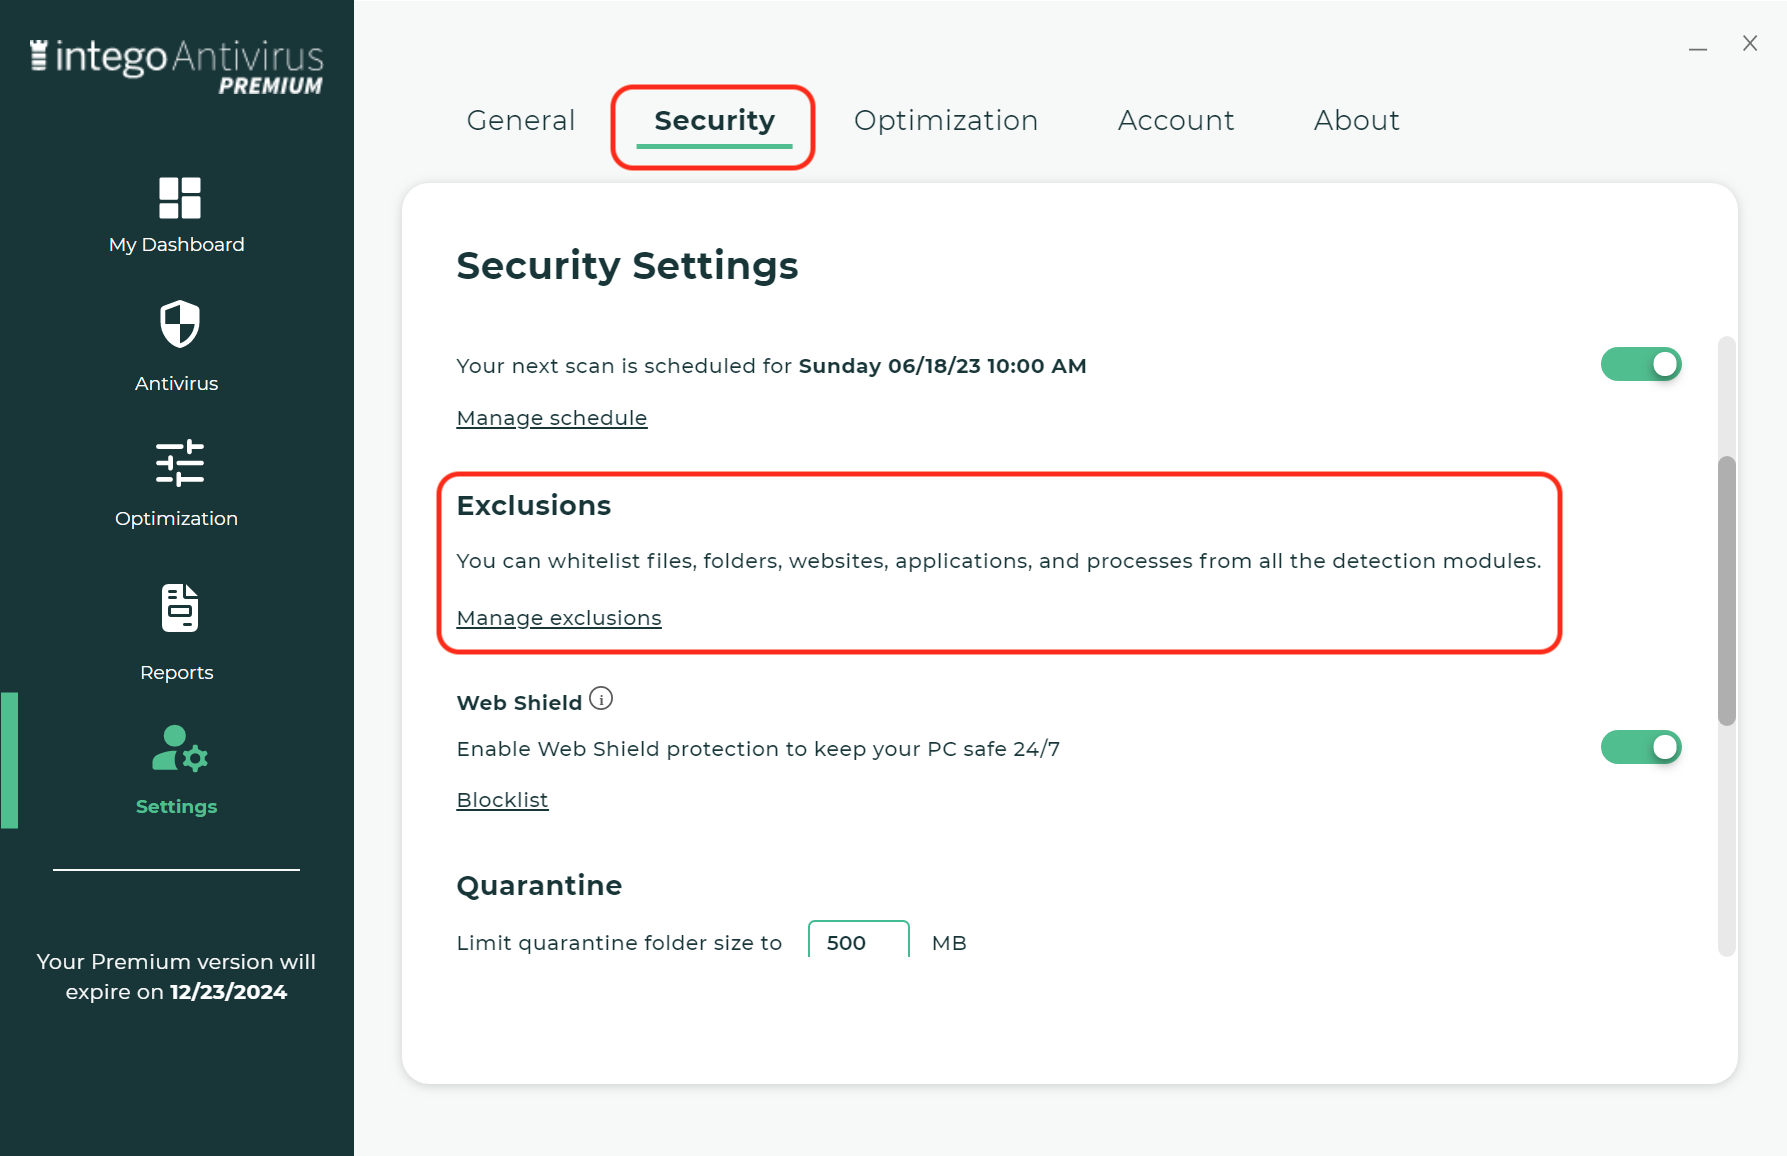Viewport: 1787px width, 1156px height.
Task: Open the Reports document icon
Action: click(x=180, y=608)
